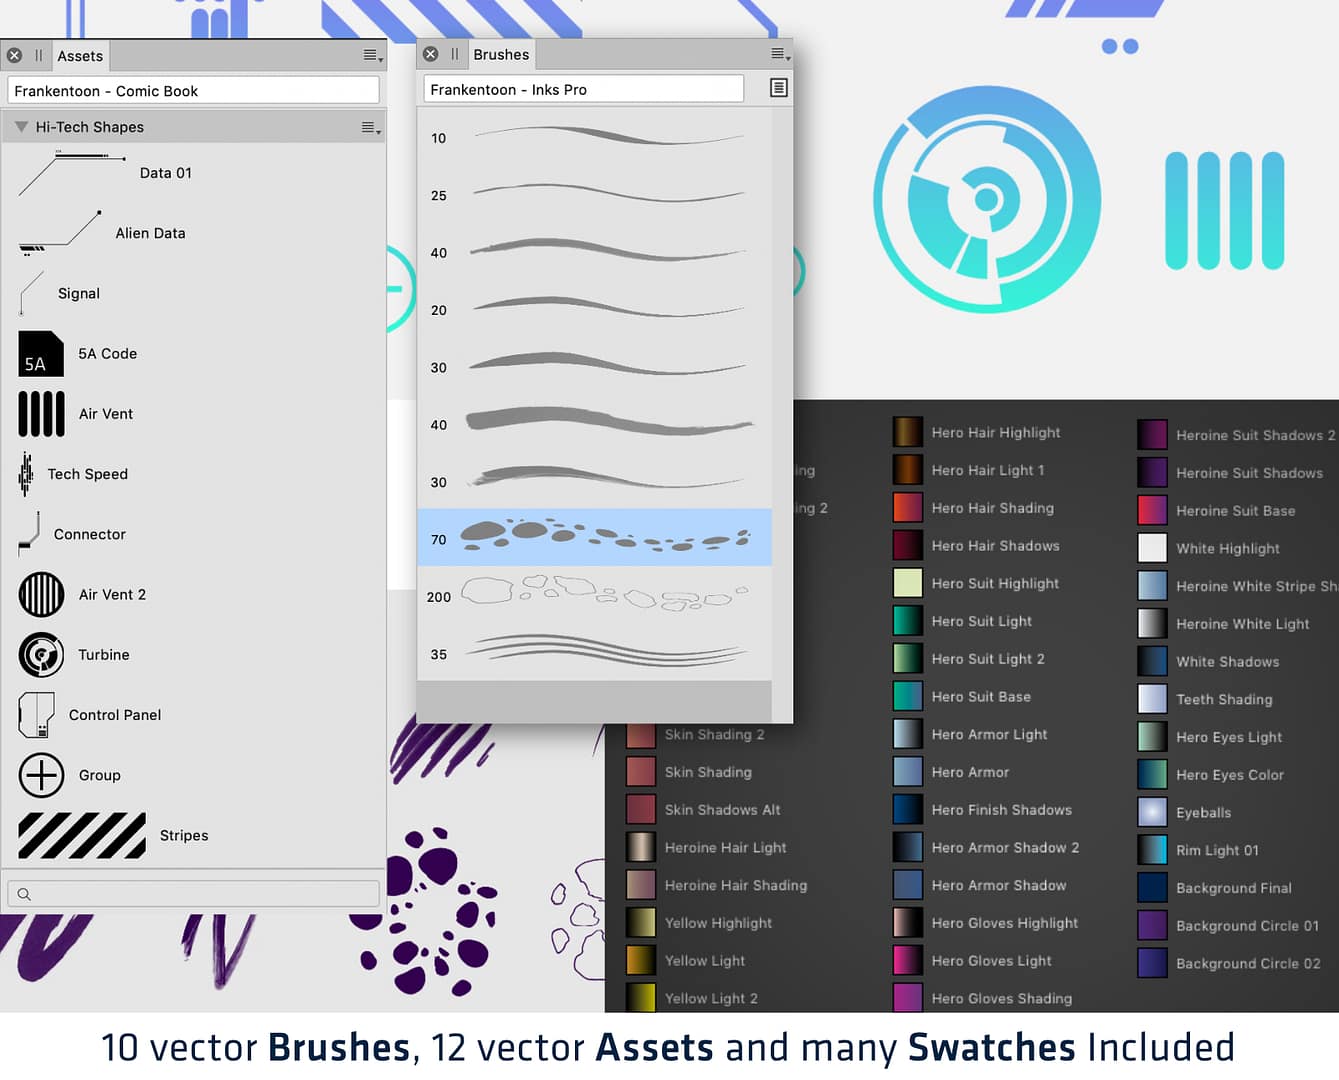Select the 5A Code asset icon
The height and width of the screenshot is (1080, 1339).
click(40, 353)
